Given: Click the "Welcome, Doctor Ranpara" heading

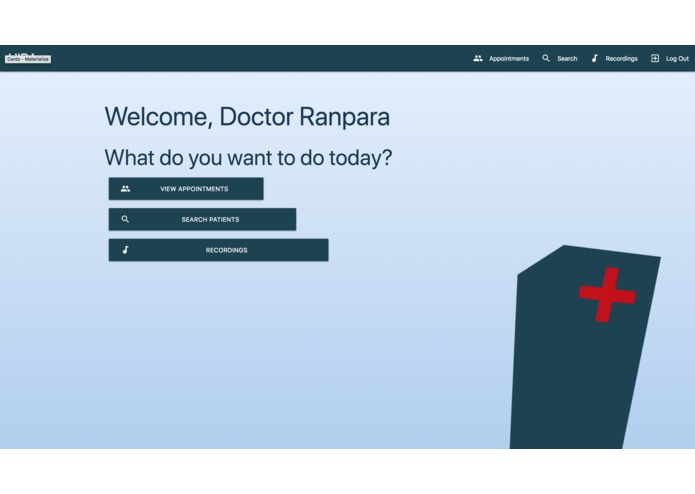Looking at the screenshot, I should (x=247, y=117).
